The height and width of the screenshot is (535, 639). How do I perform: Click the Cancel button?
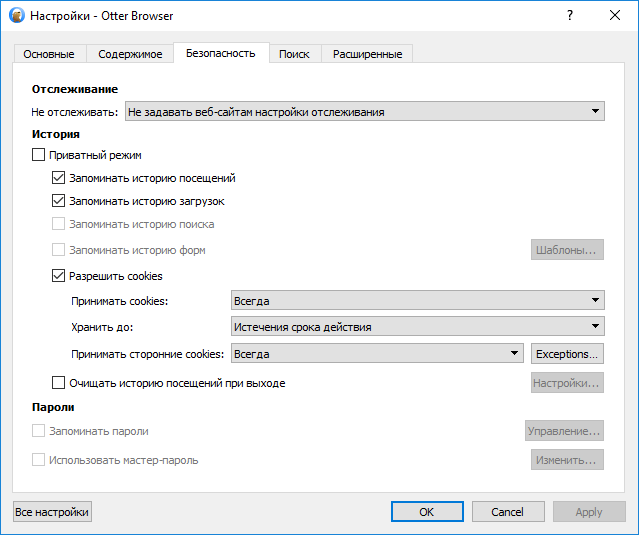507,512
